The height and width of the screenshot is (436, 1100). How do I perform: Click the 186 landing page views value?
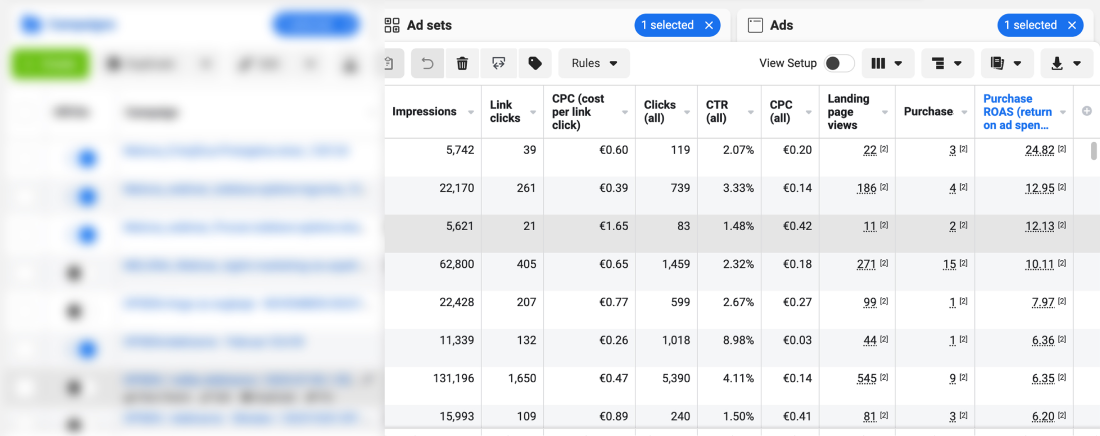coord(866,188)
